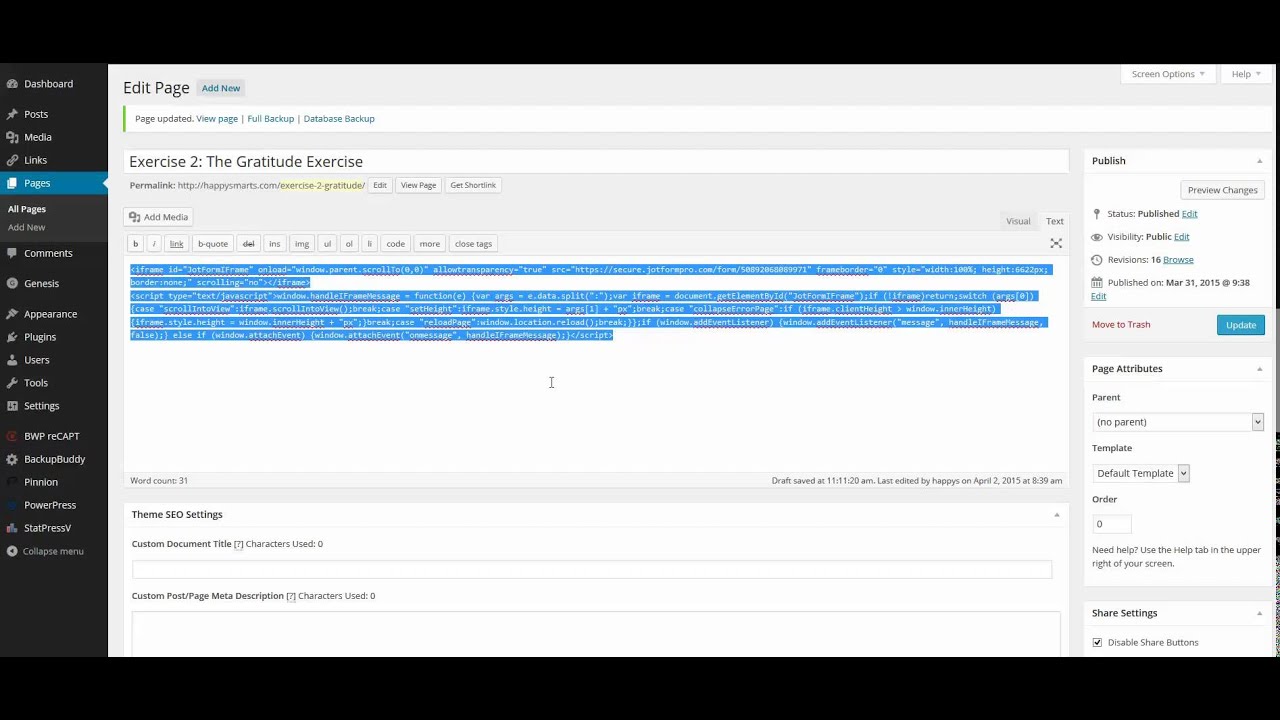Click the b-quote quicktag button
1280x720 pixels.
[213, 244]
